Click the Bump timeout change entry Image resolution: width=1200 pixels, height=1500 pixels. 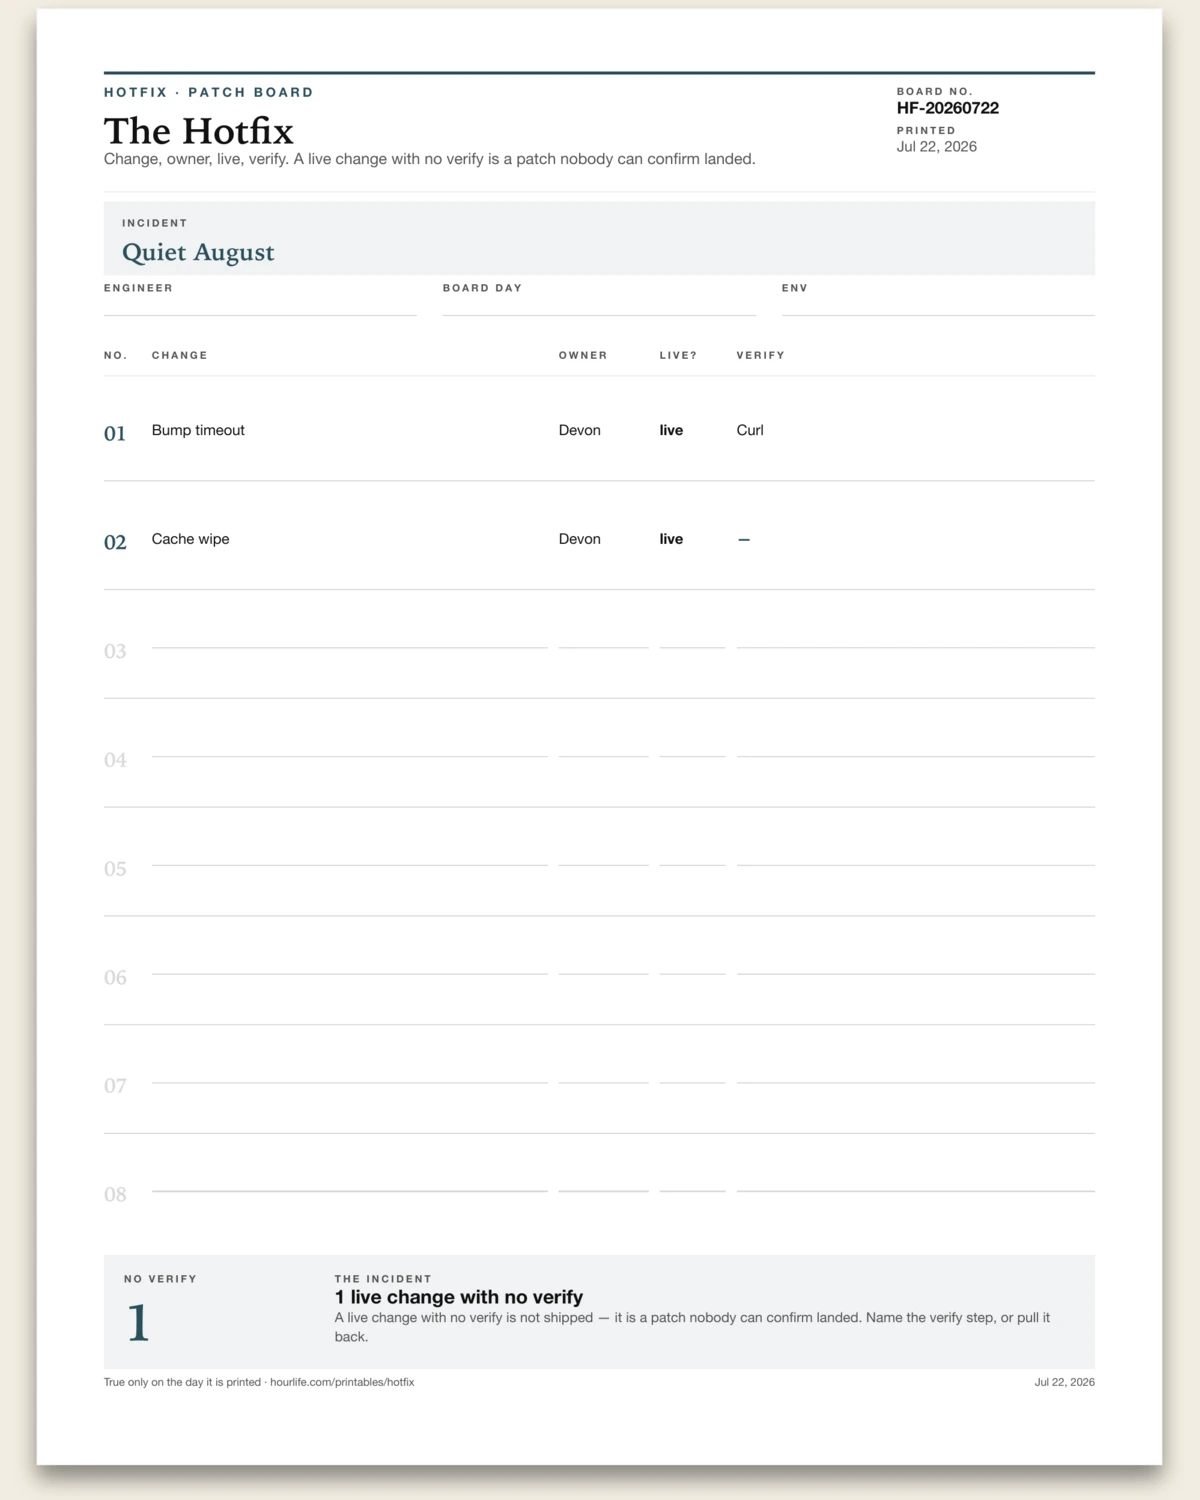pyautogui.click(x=198, y=430)
